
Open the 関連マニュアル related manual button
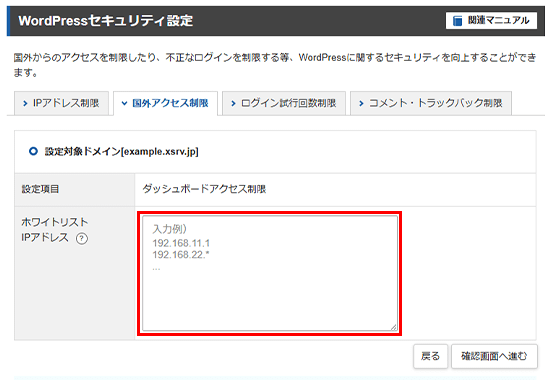tap(491, 21)
